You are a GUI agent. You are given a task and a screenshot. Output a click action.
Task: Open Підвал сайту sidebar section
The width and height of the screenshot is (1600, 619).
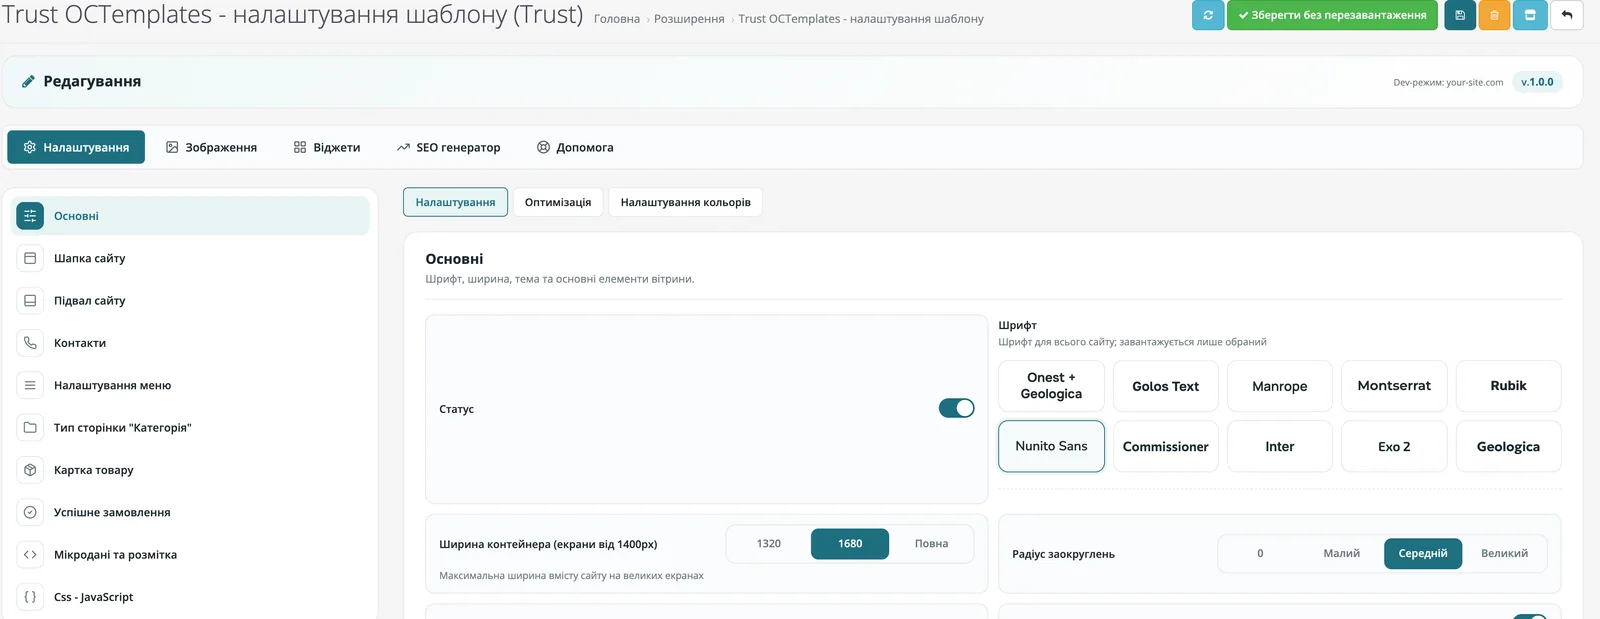[x=190, y=300]
